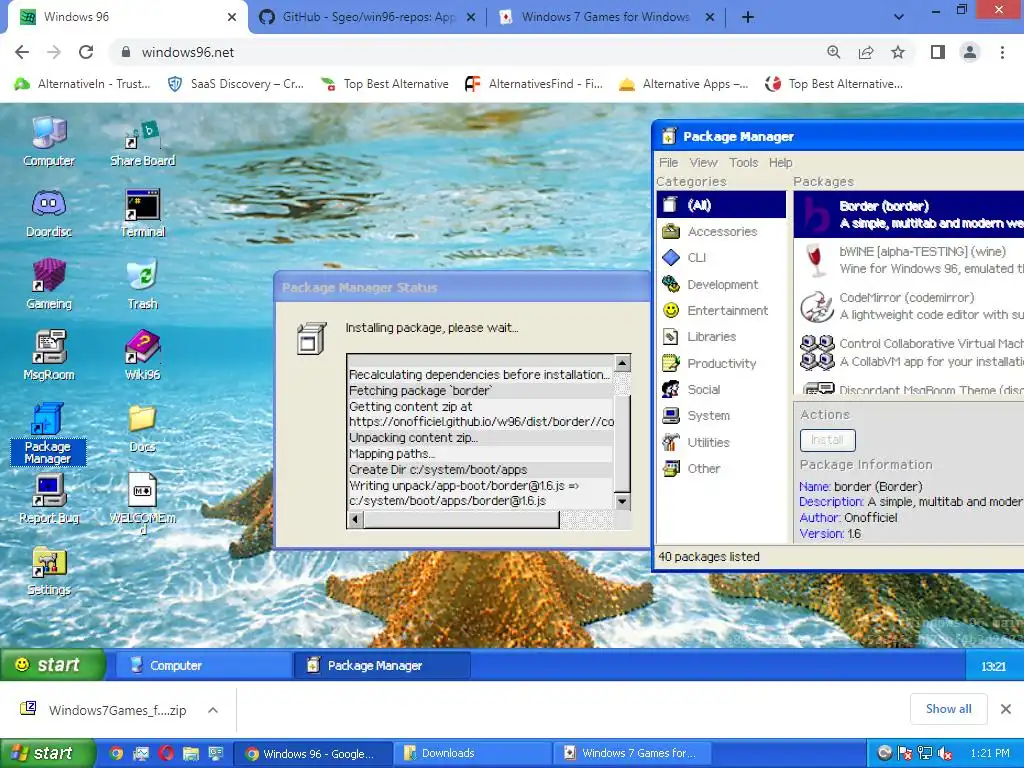
Task: Launch MsgRoom from the desktop
Action: pyautogui.click(x=49, y=356)
